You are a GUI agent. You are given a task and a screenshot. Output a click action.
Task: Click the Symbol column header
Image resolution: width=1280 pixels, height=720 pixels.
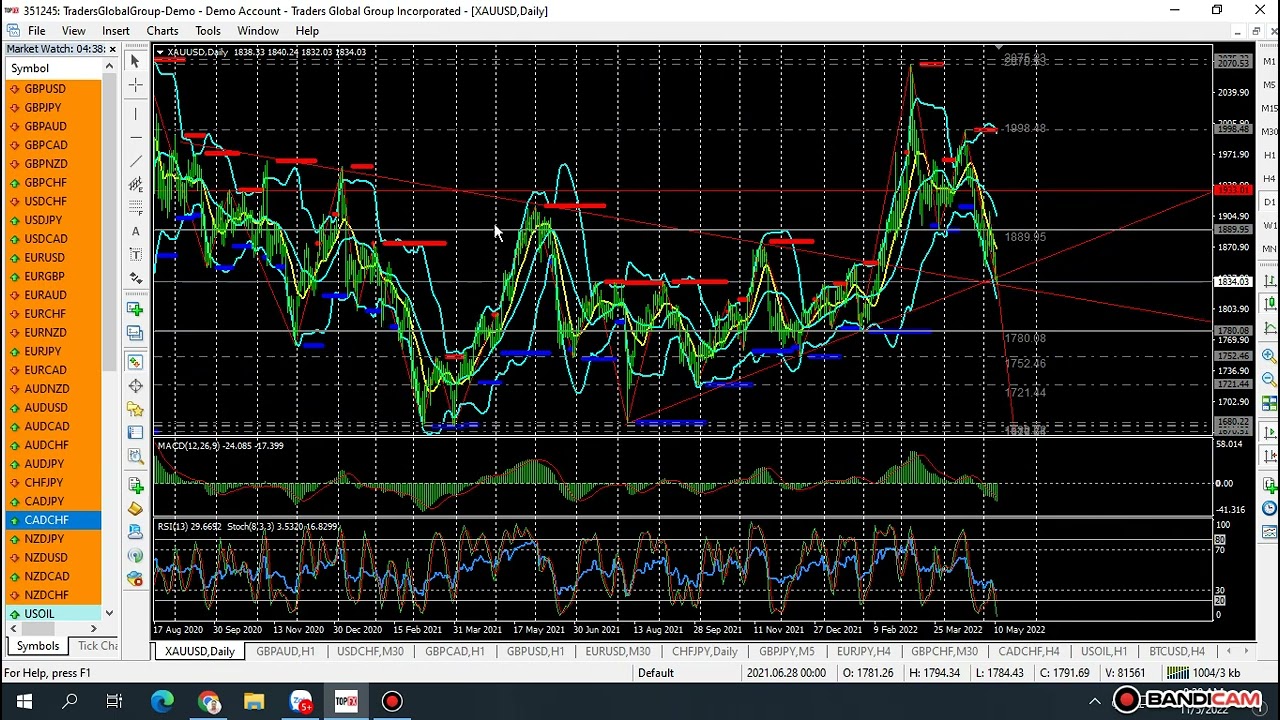53,68
